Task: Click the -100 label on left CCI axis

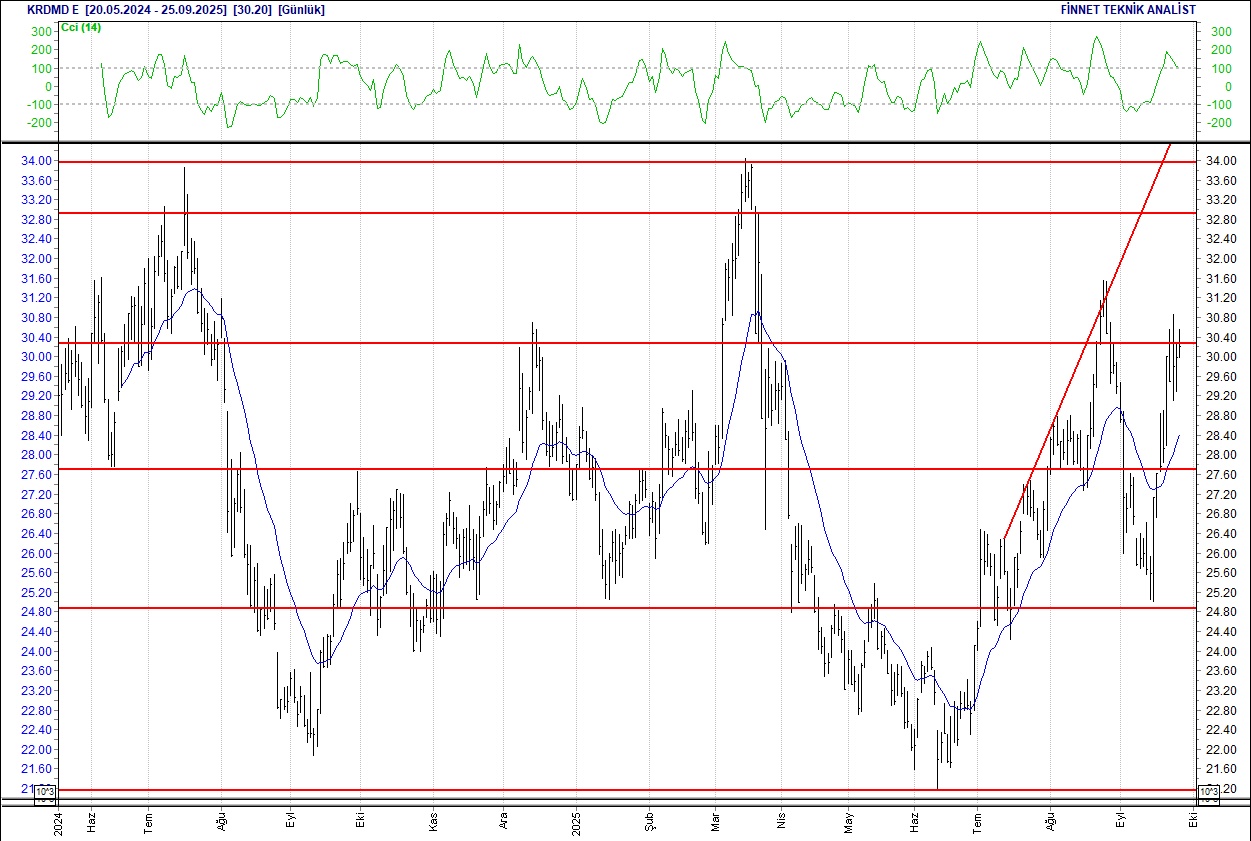Action: coord(38,105)
